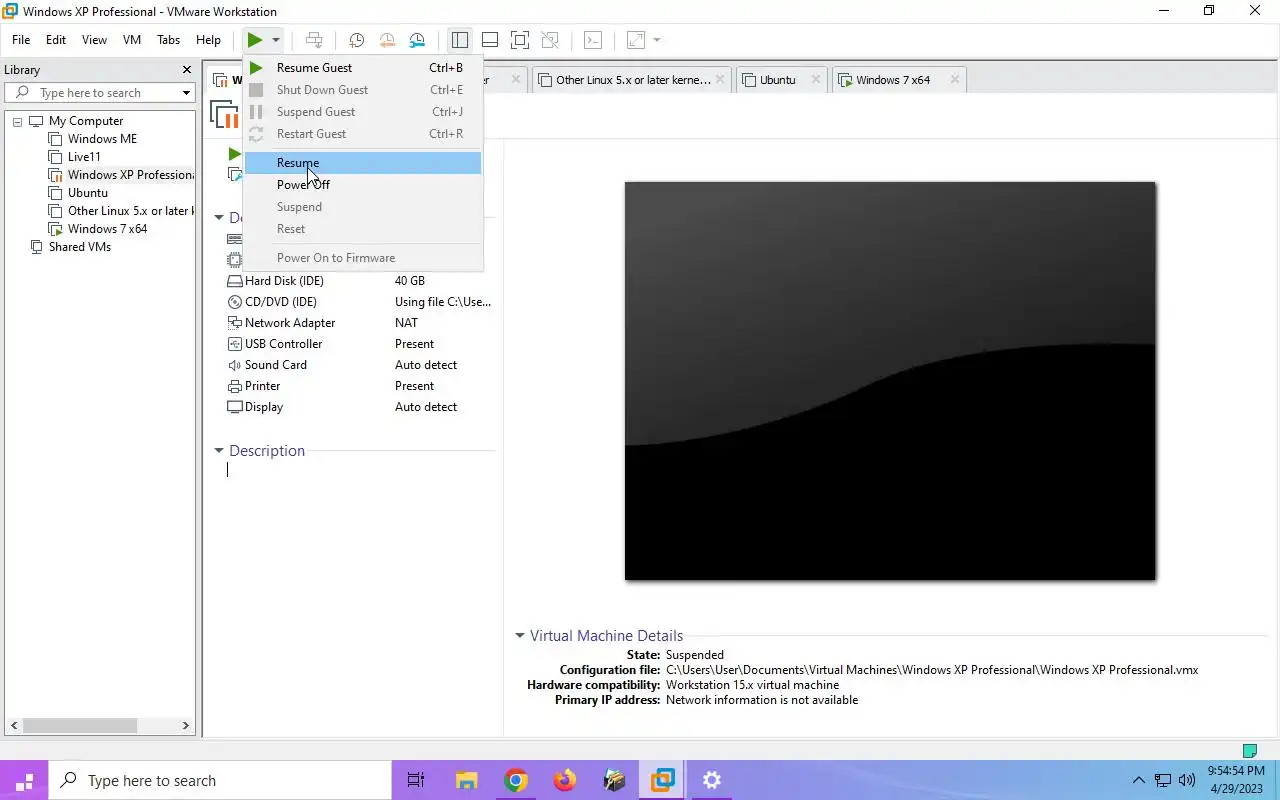Open Task View on the taskbar

click(x=416, y=781)
